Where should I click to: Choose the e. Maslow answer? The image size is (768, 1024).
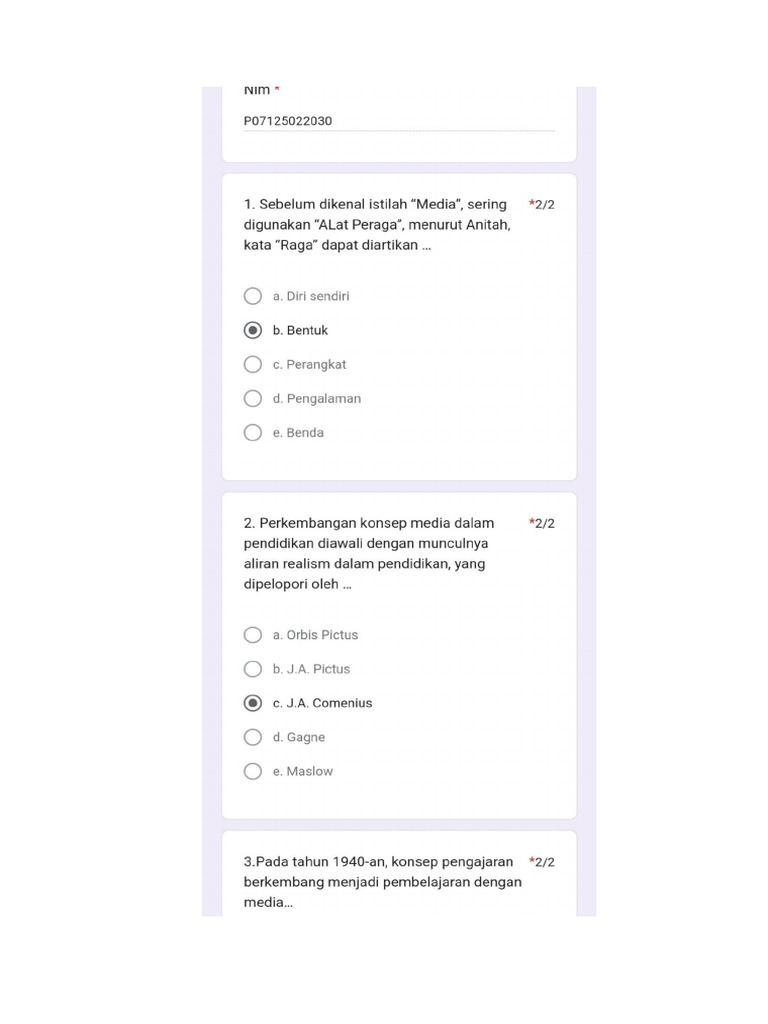[253, 771]
